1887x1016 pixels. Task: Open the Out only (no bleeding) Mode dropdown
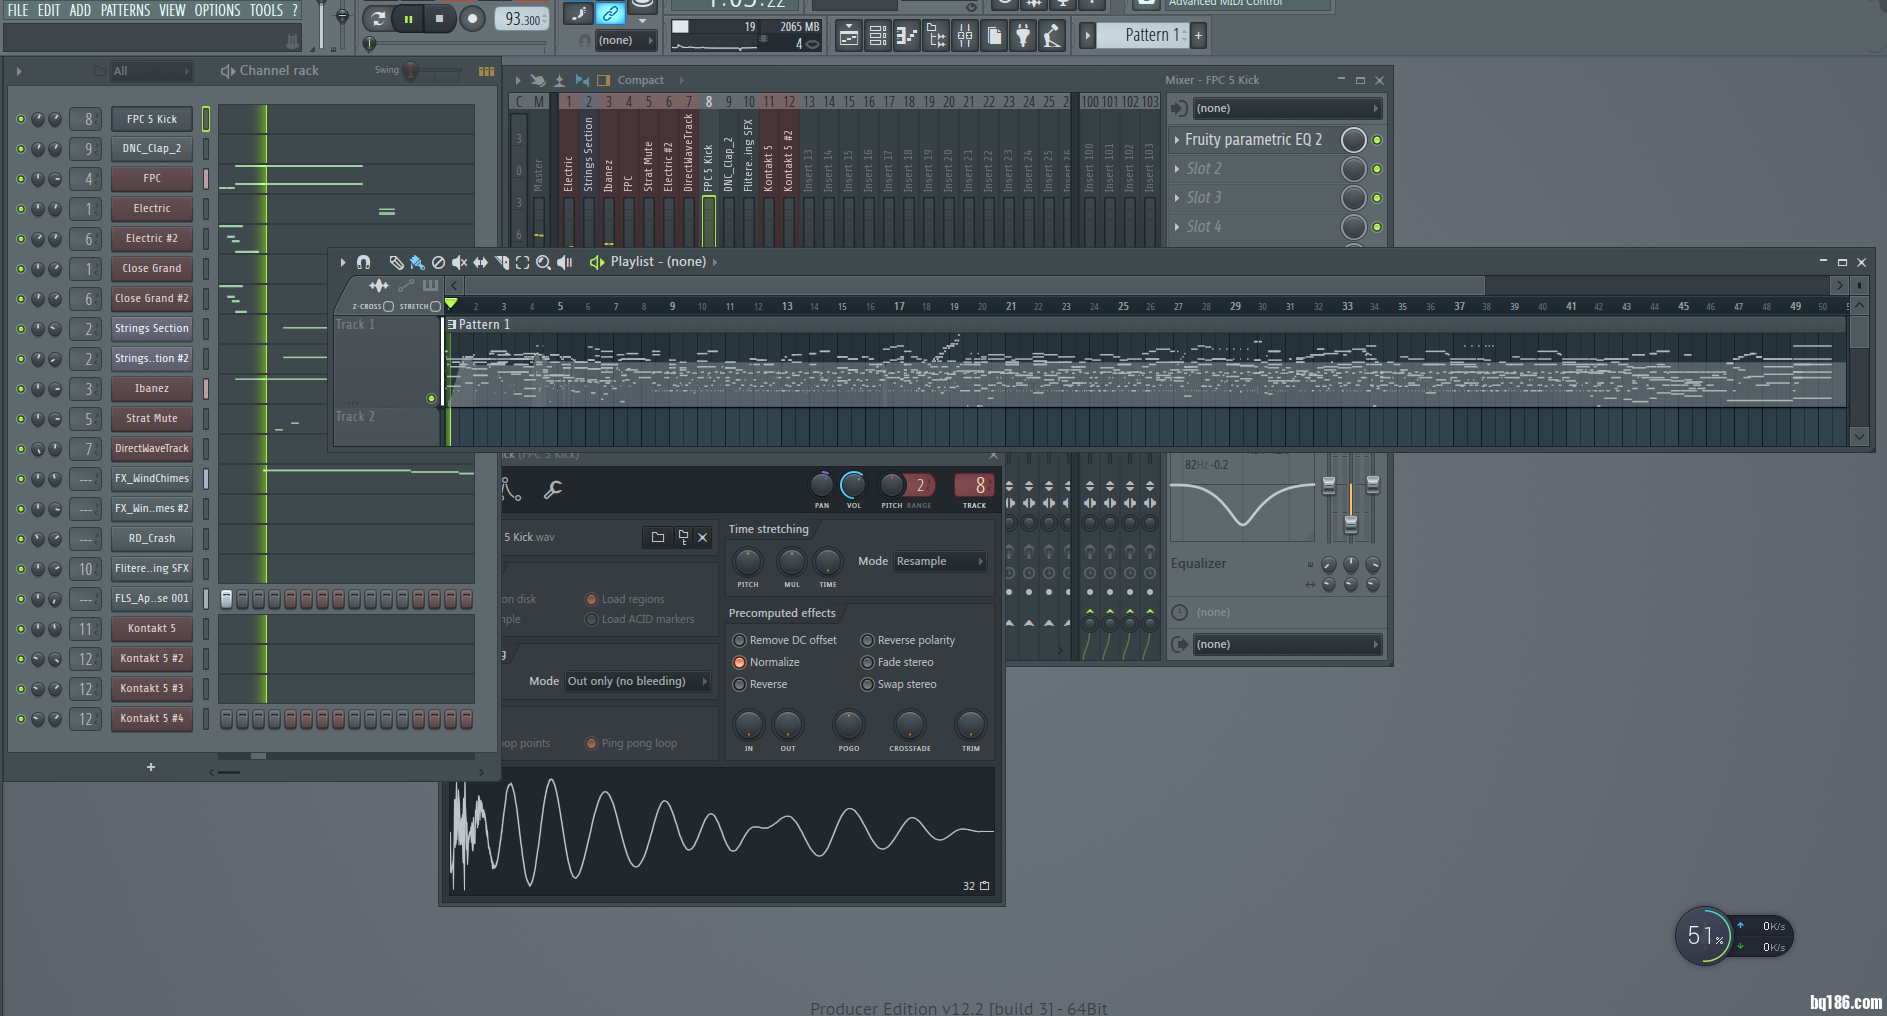click(x=637, y=682)
